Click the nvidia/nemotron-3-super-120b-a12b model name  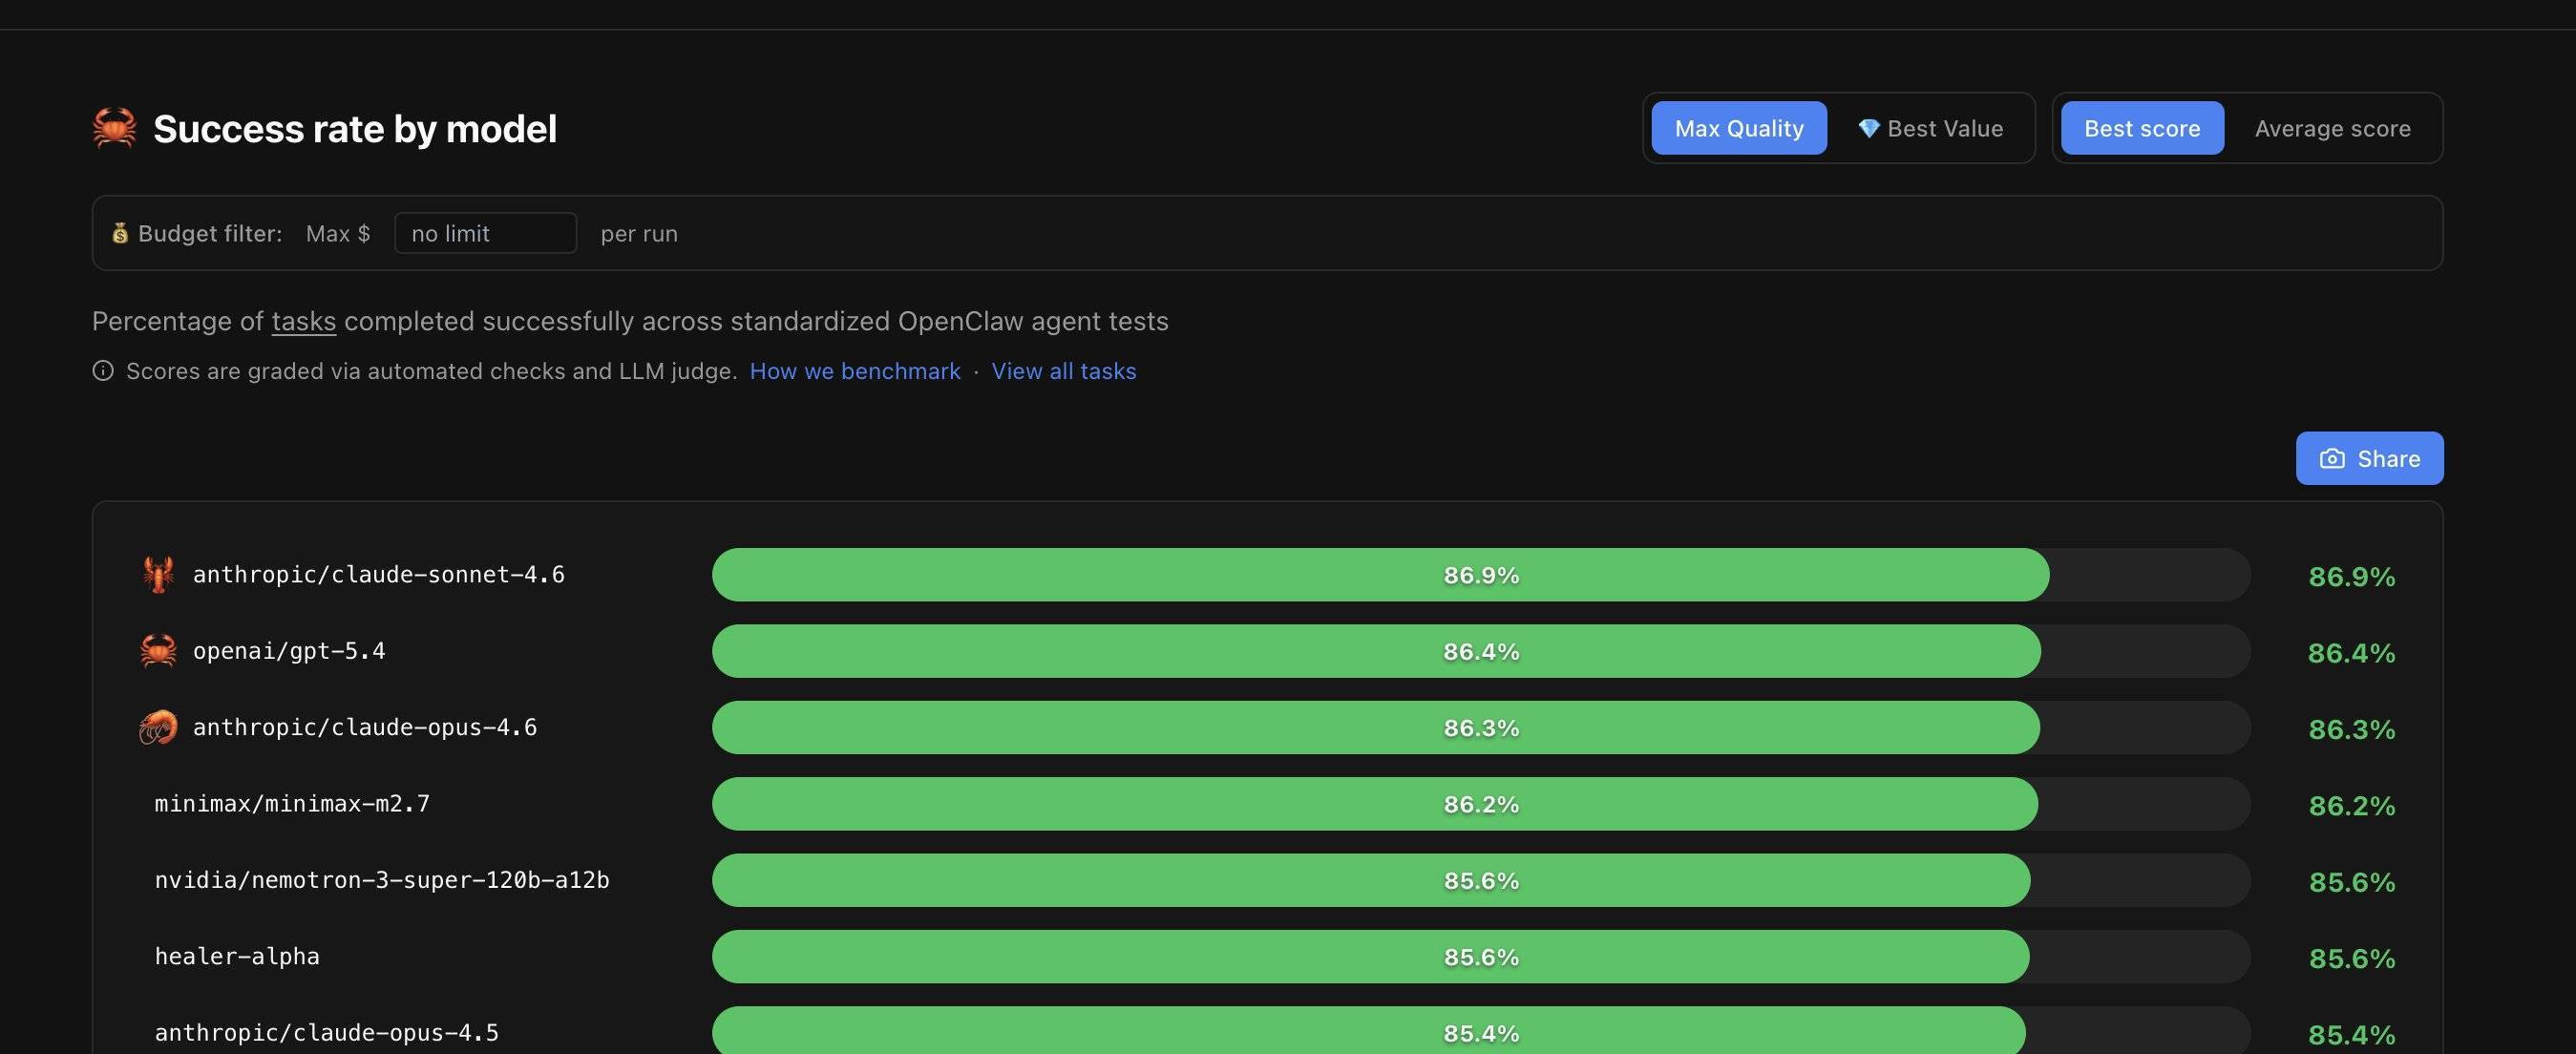click(x=381, y=880)
